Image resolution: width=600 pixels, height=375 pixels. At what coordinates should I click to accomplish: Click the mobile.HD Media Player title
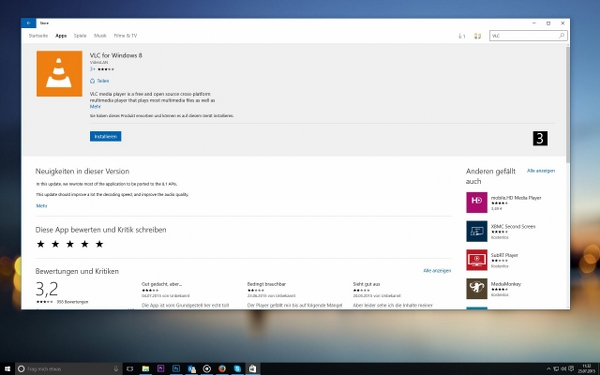(x=516, y=198)
